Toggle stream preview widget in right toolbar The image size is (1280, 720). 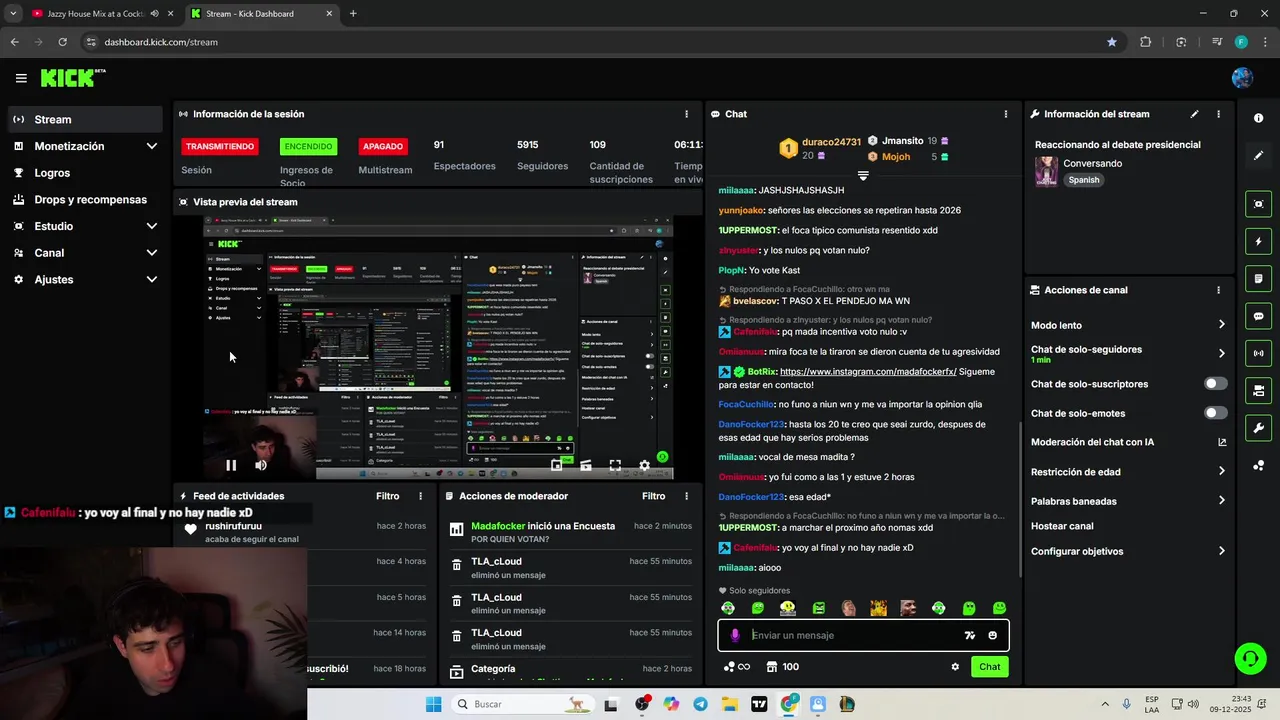click(1258, 204)
